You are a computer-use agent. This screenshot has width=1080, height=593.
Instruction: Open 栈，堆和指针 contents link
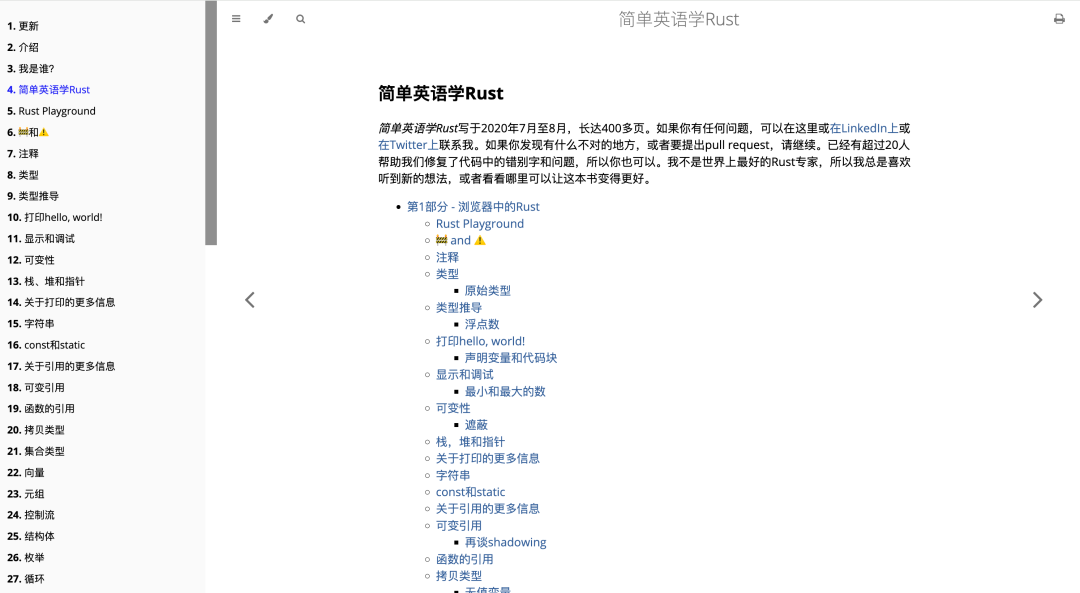[470, 441]
